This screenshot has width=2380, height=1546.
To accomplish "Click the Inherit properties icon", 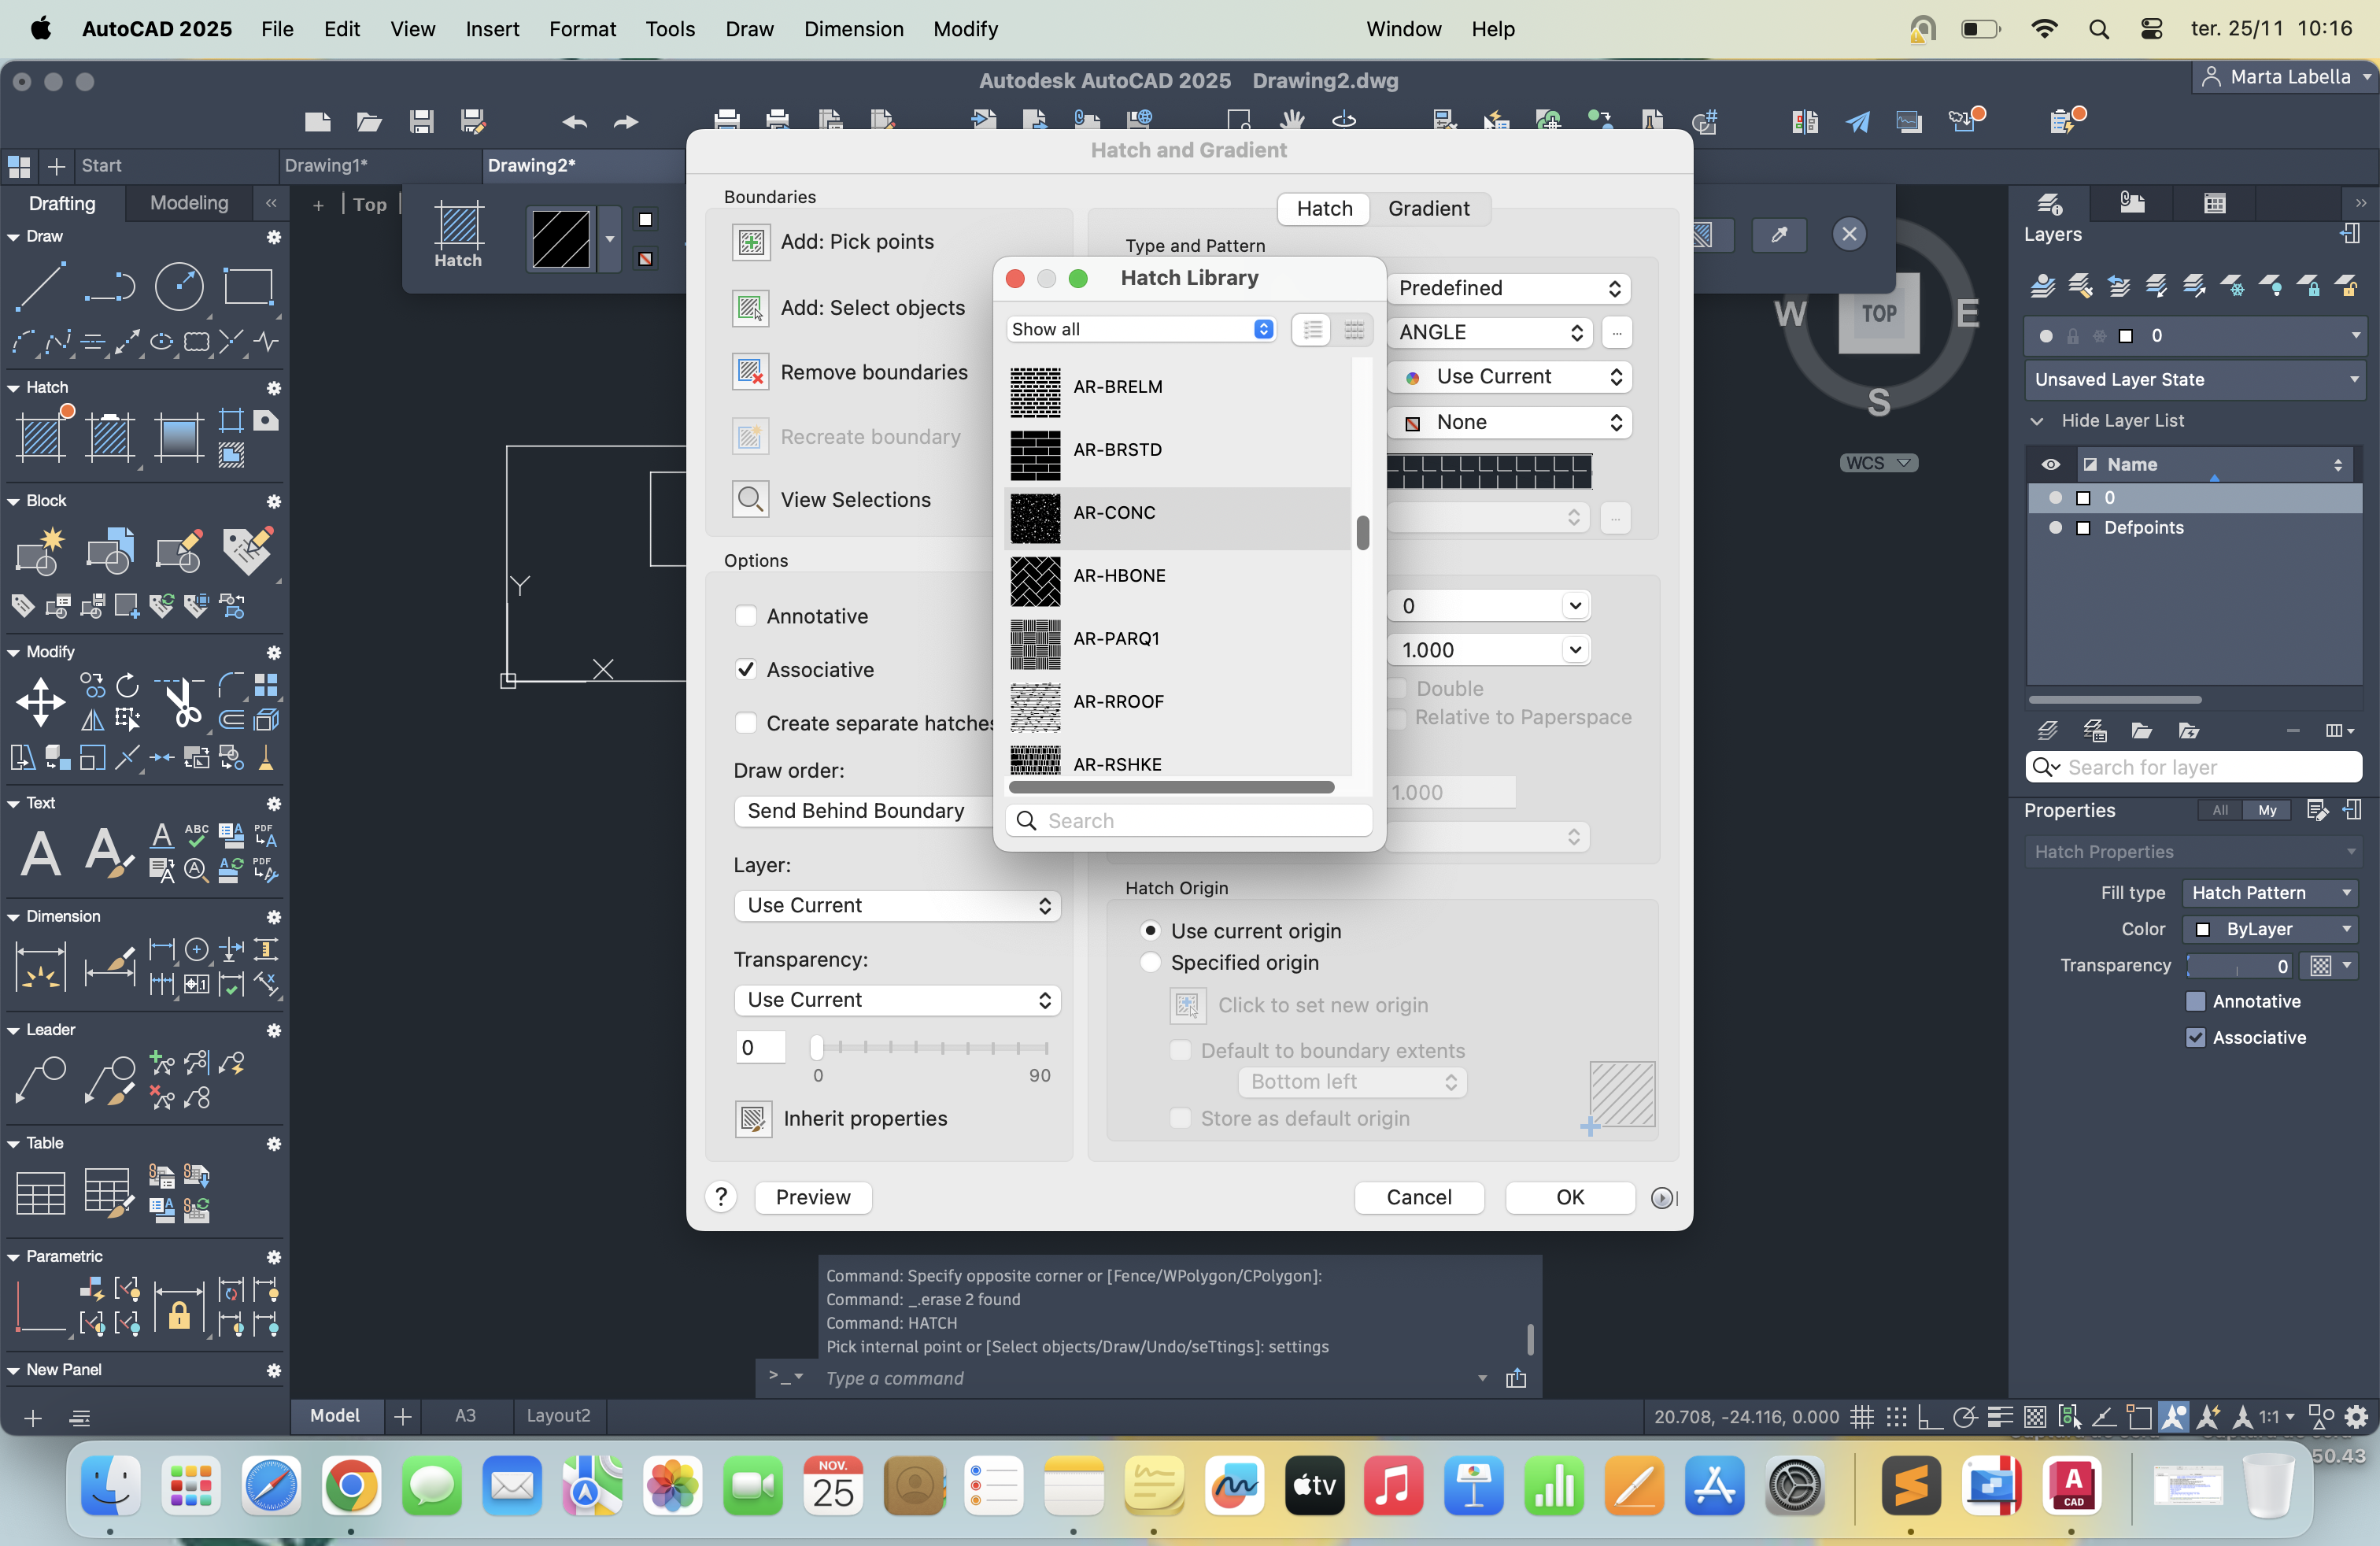I will (753, 1118).
